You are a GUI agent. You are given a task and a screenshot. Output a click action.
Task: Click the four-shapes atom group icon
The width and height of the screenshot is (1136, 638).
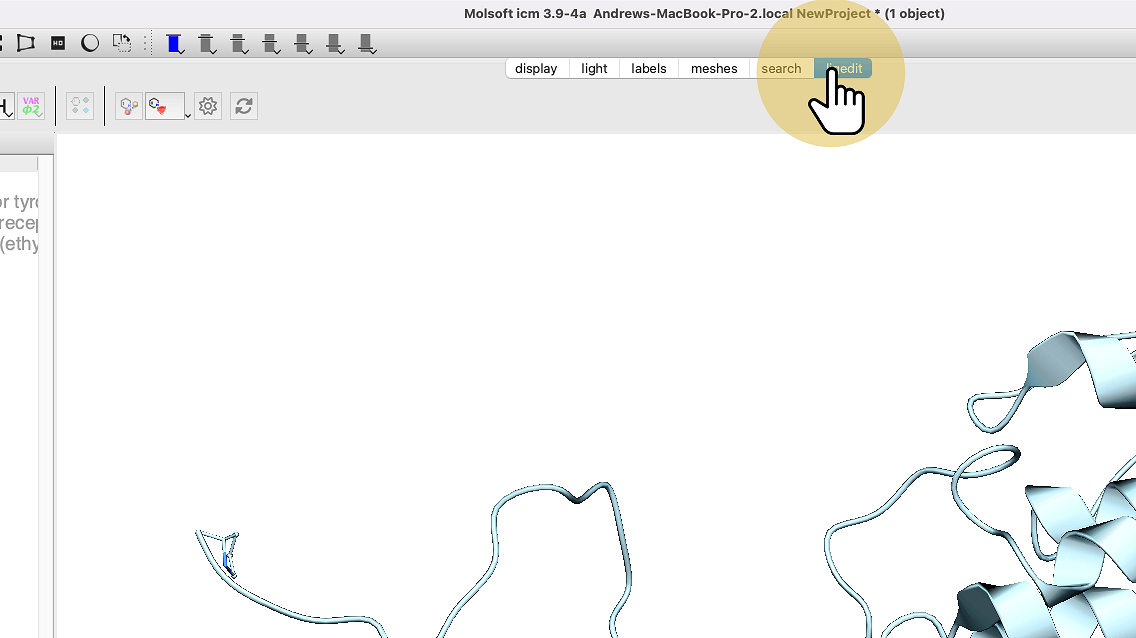click(80, 105)
